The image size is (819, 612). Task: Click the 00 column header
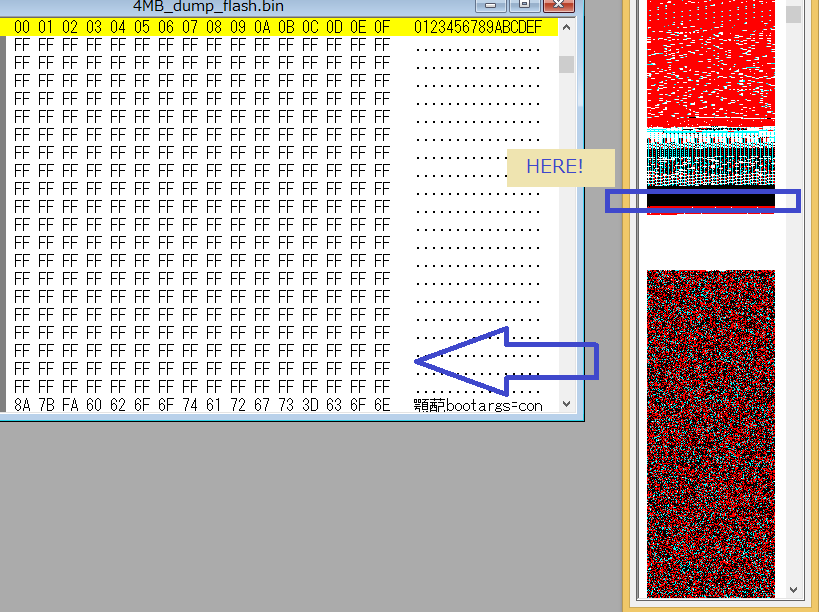(x=22, y=27)
